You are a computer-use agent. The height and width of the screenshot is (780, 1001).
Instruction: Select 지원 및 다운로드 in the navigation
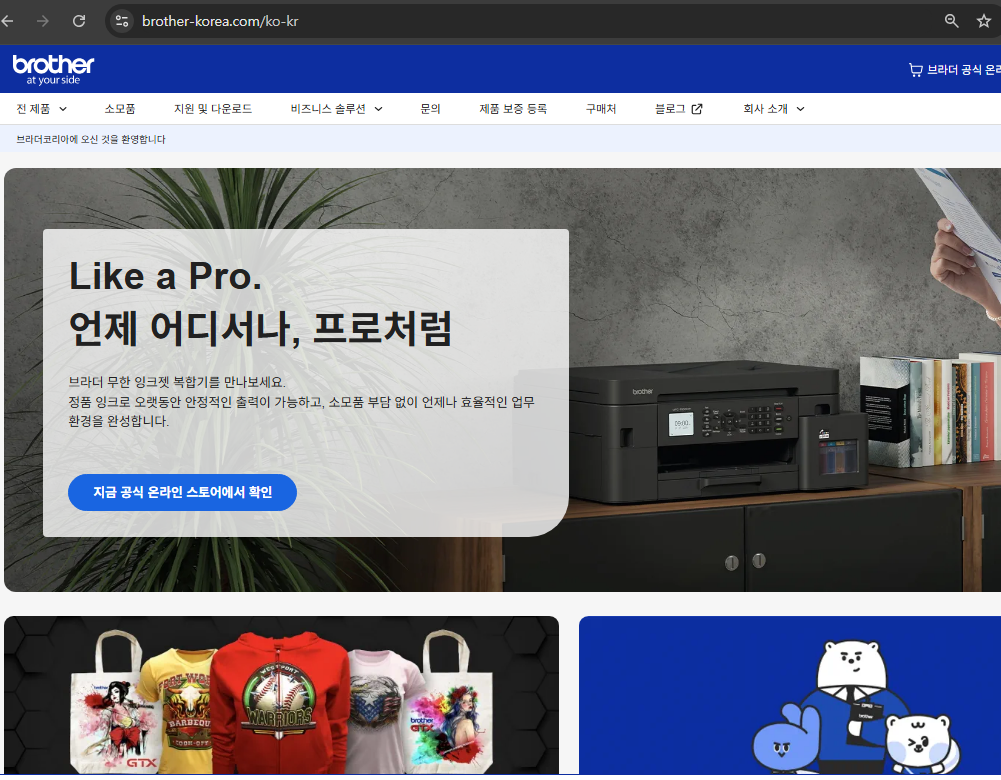(213, 108)
